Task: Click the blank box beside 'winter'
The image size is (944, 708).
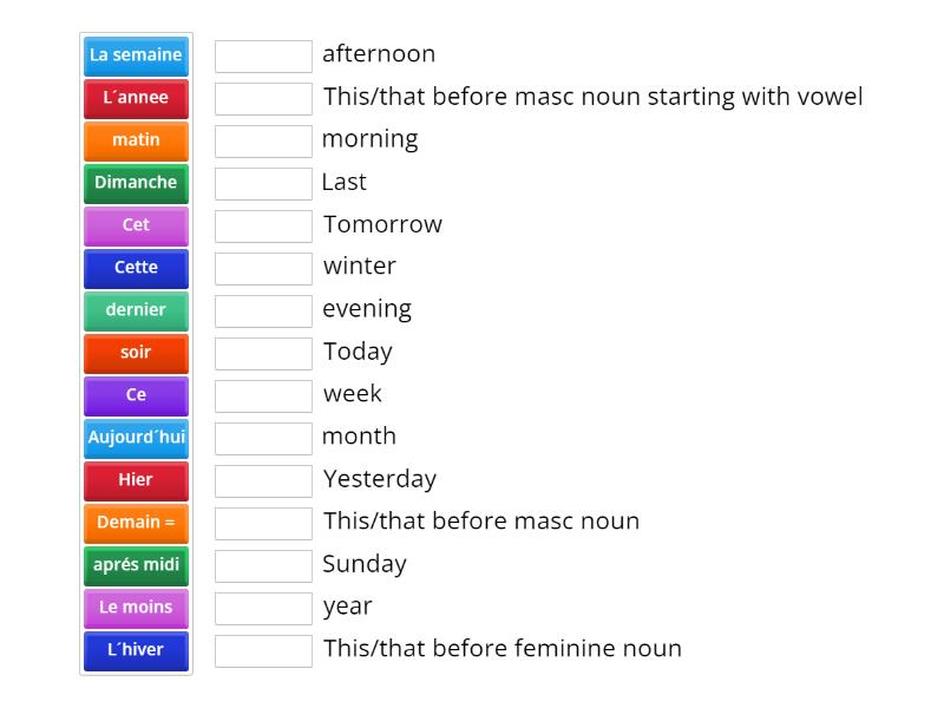Action: (x=263, y=268)
